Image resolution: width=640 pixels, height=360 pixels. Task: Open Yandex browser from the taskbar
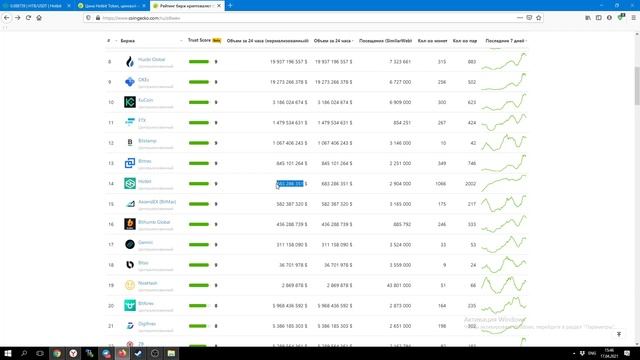tap(73, 353)
